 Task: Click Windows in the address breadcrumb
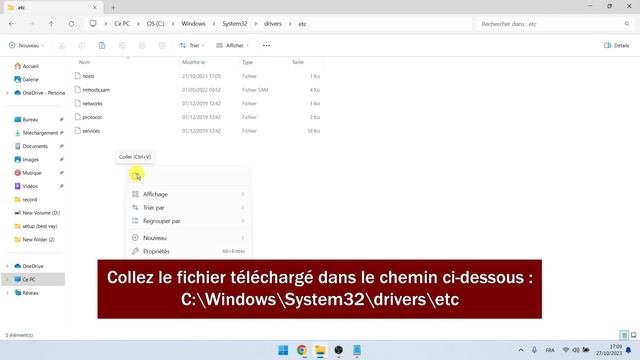[x=193, y=24]
